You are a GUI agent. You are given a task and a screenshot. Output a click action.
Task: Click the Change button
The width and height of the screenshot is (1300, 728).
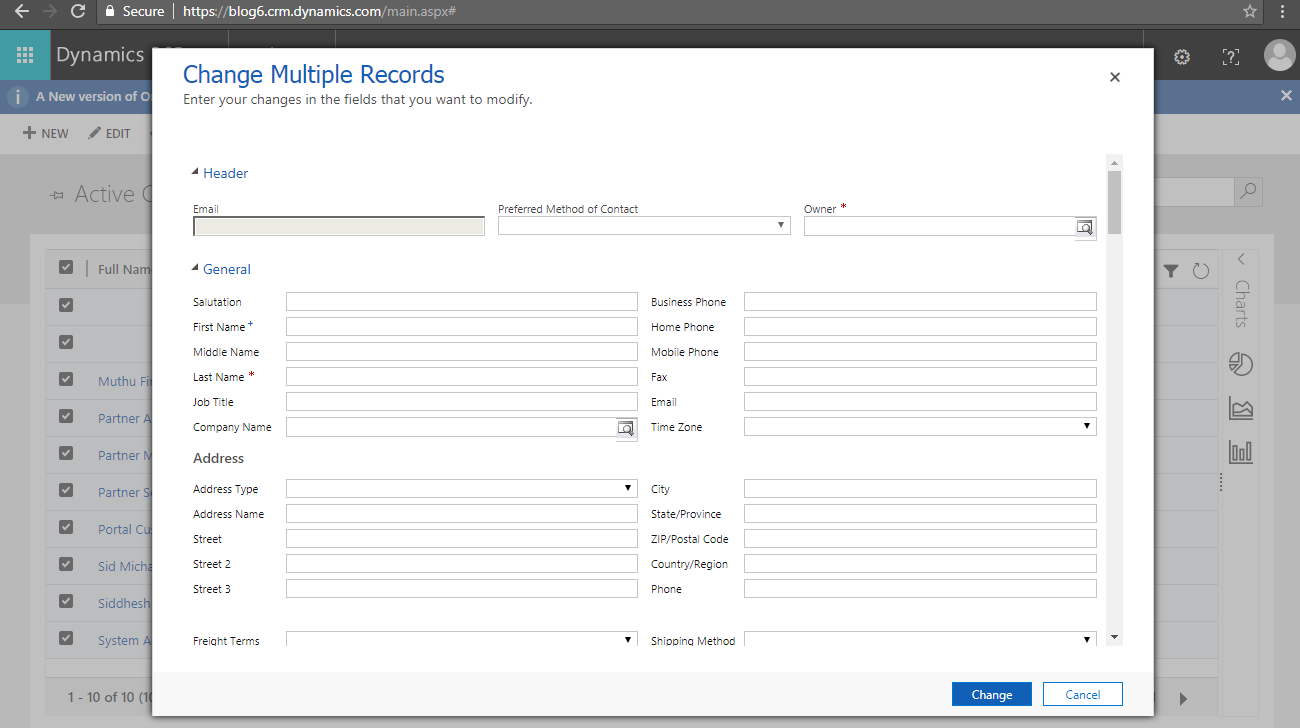tap(991, 693)
